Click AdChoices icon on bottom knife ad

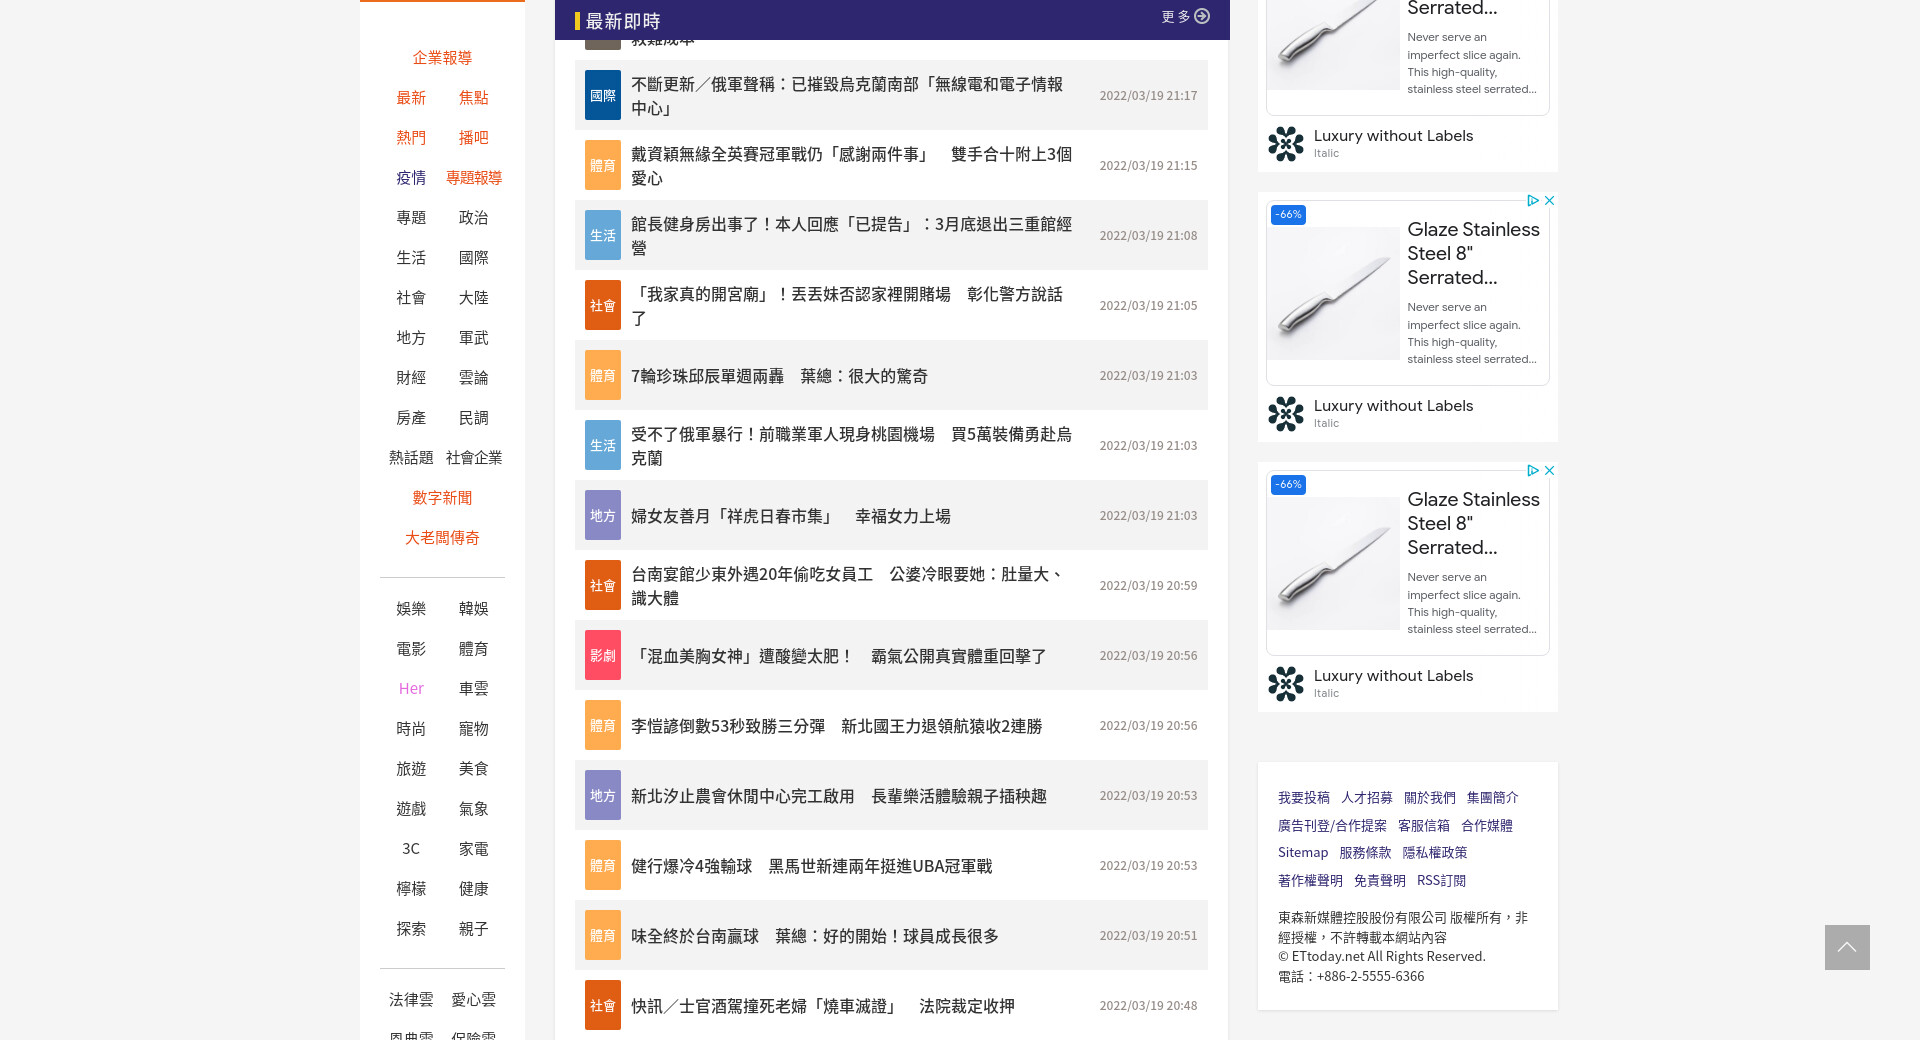pos(1532,471)
